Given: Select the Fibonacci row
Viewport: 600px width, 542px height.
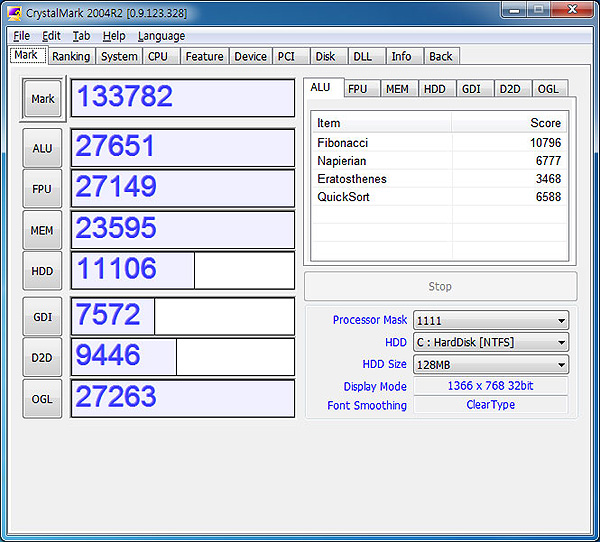Looking at the screenshot, I should pos(439,143).
